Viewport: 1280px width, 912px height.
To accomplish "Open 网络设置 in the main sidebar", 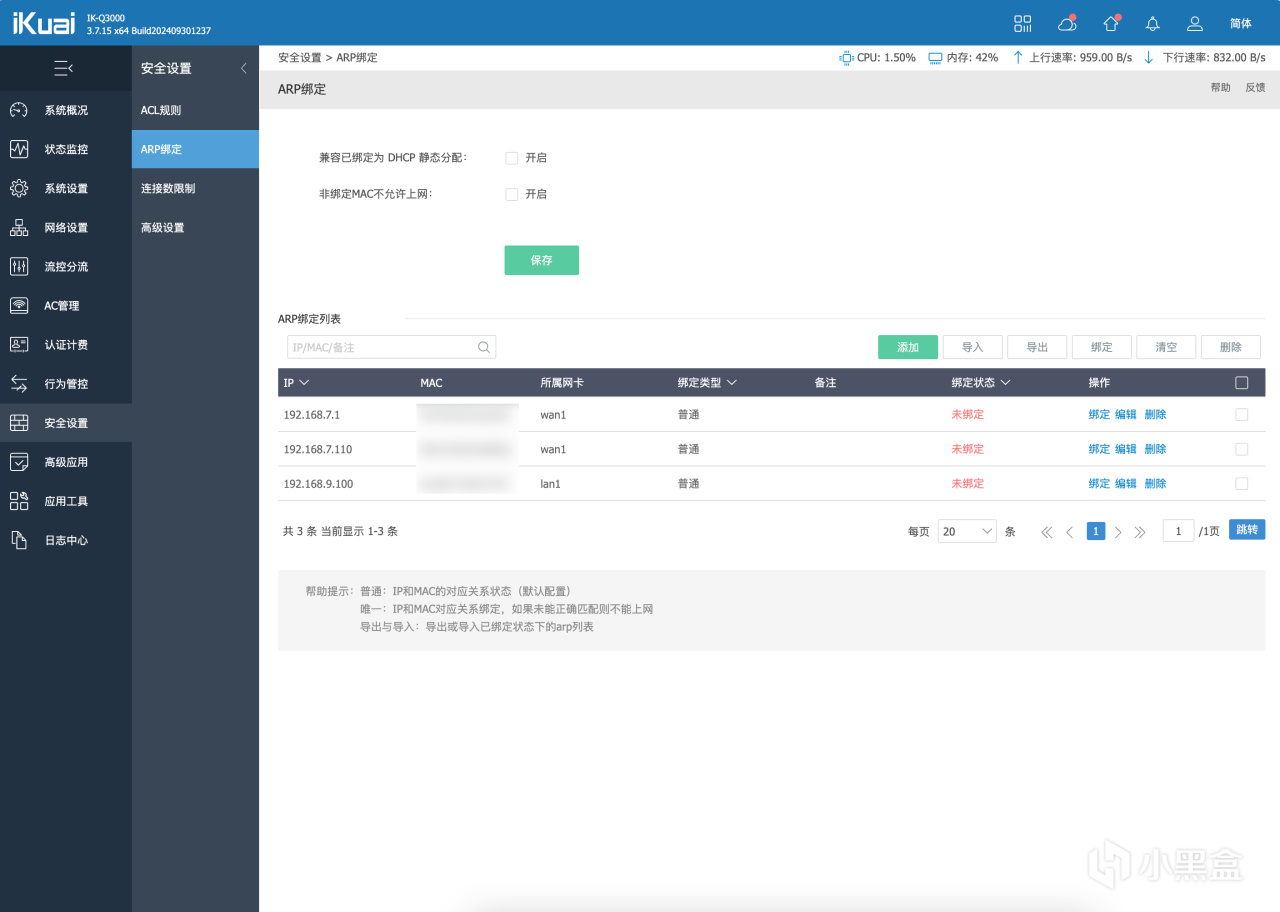I will (x=66, y=227).
